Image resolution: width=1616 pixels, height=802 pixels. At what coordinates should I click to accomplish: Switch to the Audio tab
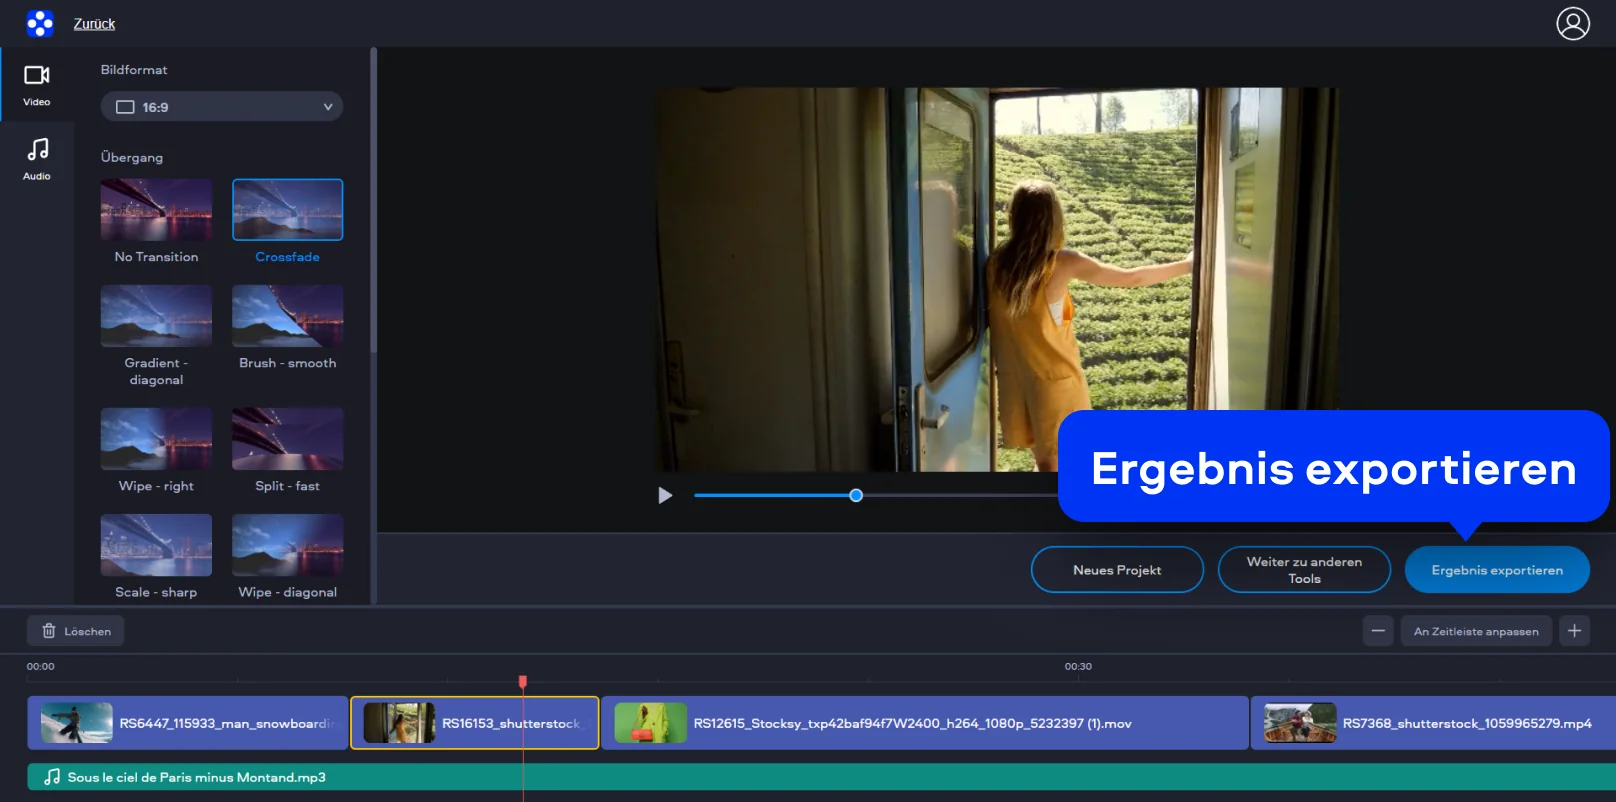click(37, 159)
